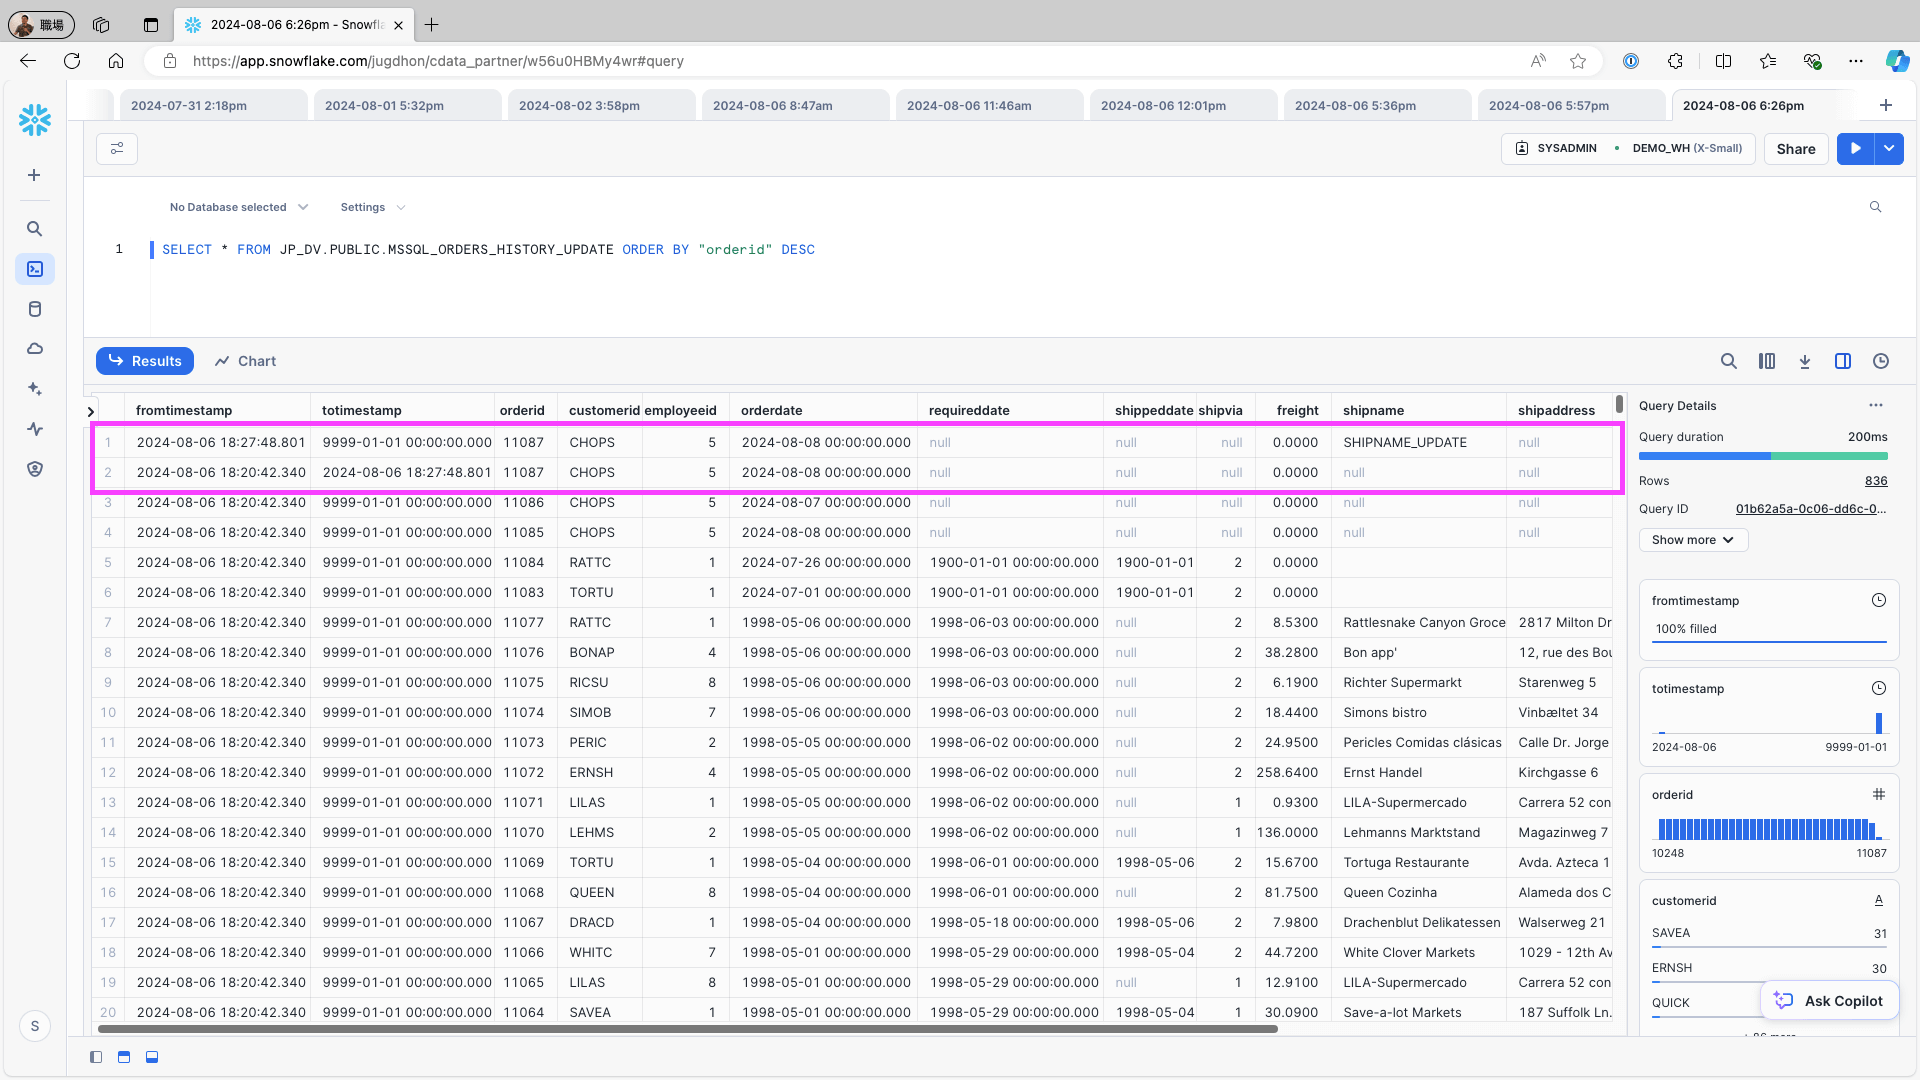Click the download results icon
The height and width of the screenshot is (1080, 1920).
[1805, 361]
